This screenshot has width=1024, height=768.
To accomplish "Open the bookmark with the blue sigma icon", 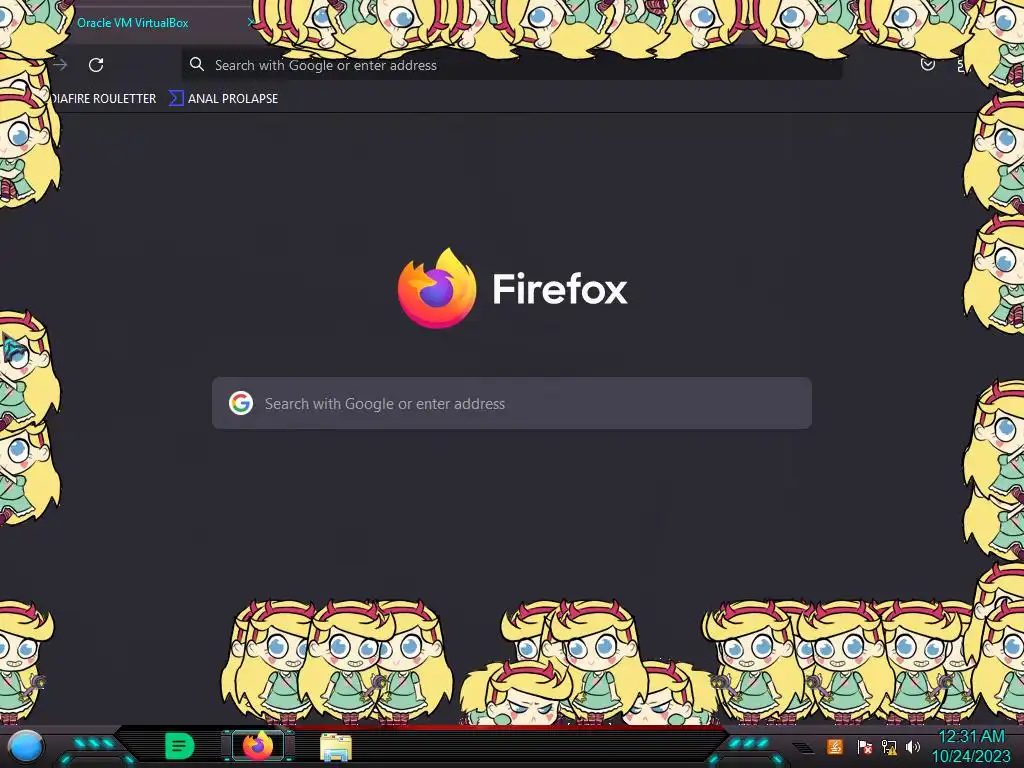I will pyautogui.click(x=224, y=99).
